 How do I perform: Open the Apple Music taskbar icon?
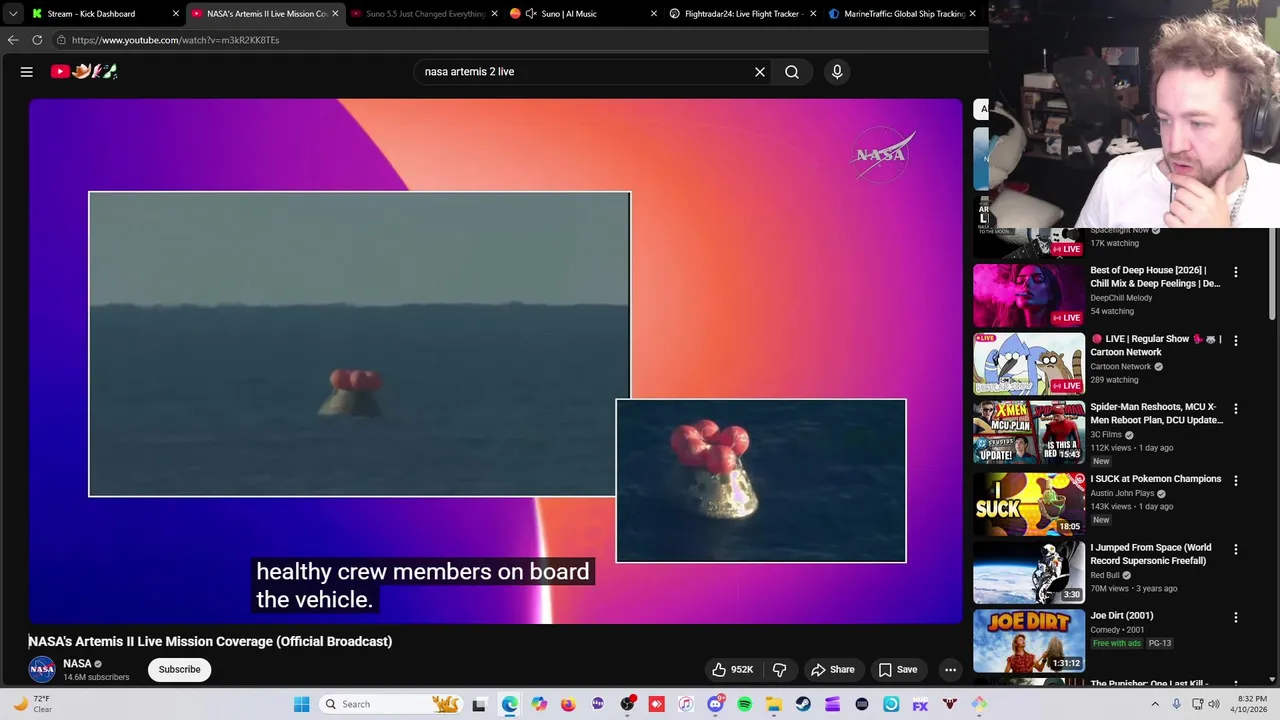(x=685, y=704)
